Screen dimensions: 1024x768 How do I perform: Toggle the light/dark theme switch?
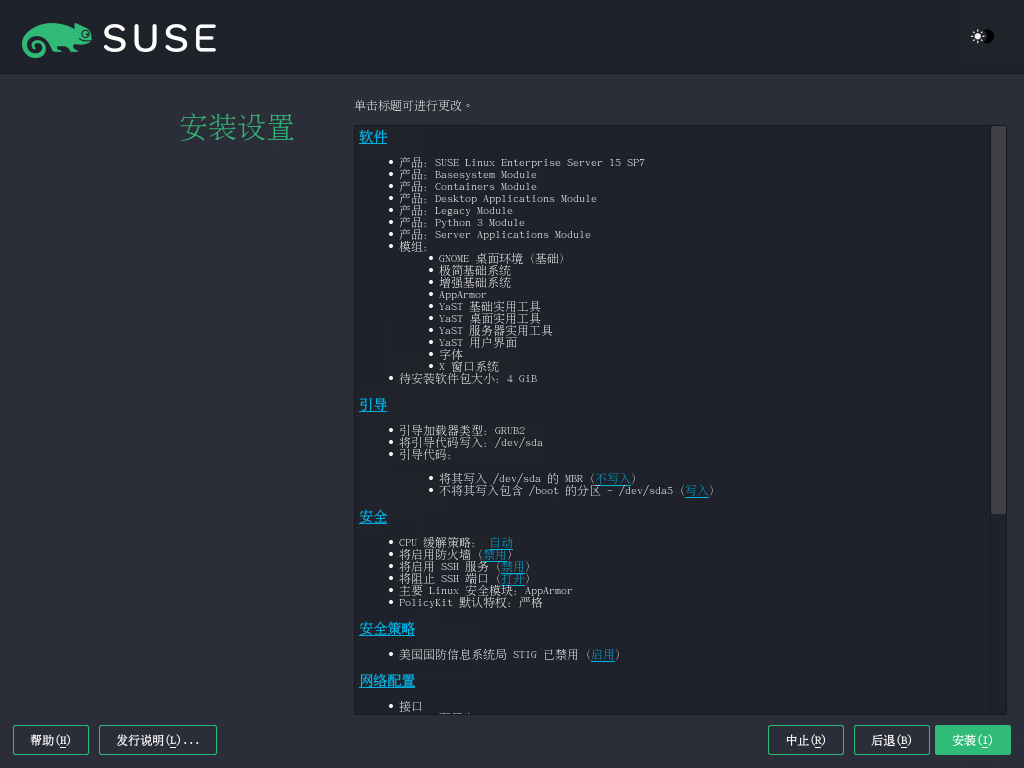[982, 37]
